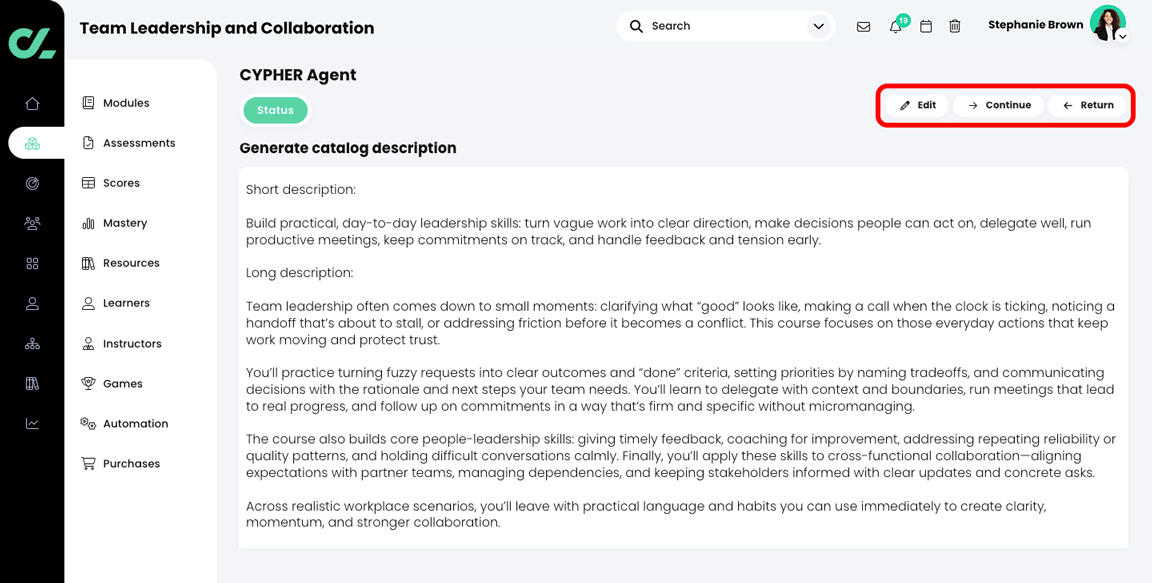The height and width of the screenshot is (583, 1152).
Task: Click the Return button
Action: coord(1087,105)
